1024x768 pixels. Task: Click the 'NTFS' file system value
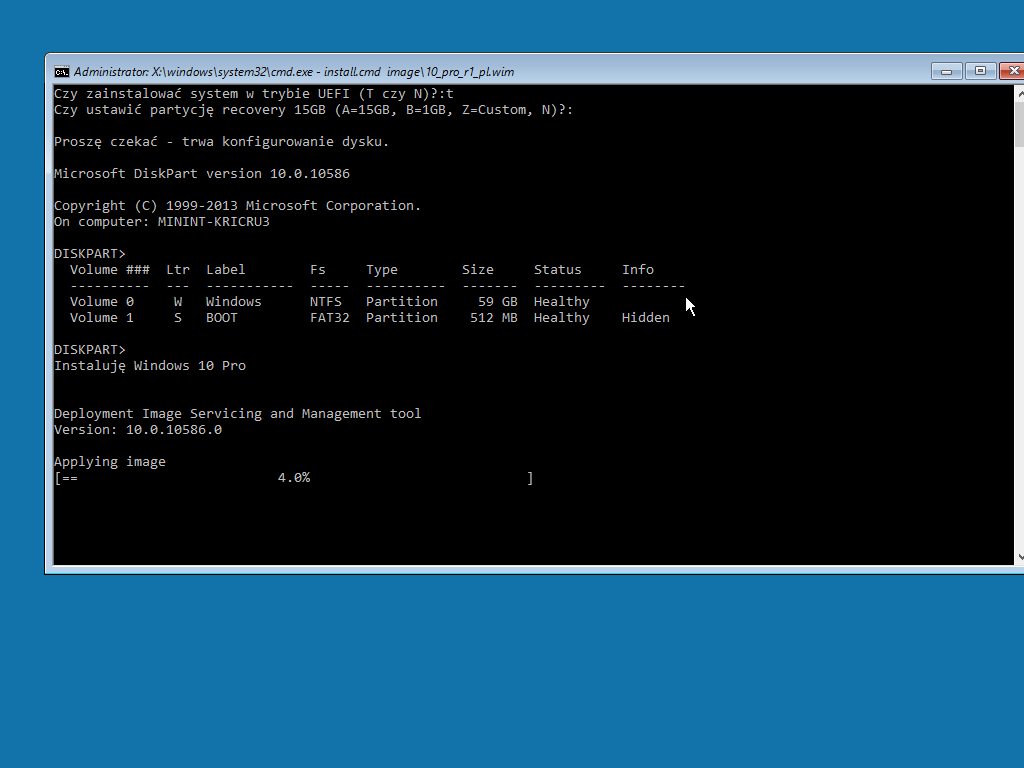click(325, 302)
